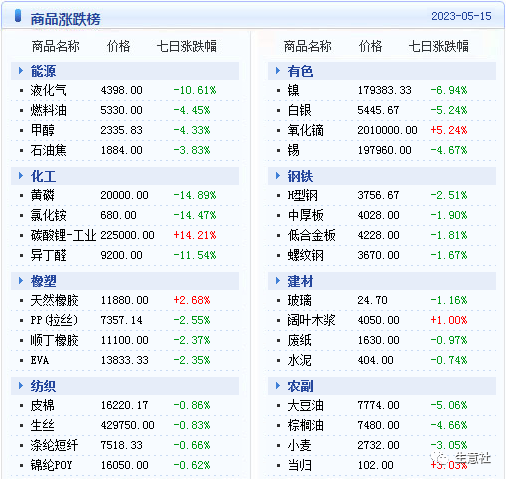Select the 低合金板 commodity name
This screenshot has width=506, height=479.
pos(311,235)
